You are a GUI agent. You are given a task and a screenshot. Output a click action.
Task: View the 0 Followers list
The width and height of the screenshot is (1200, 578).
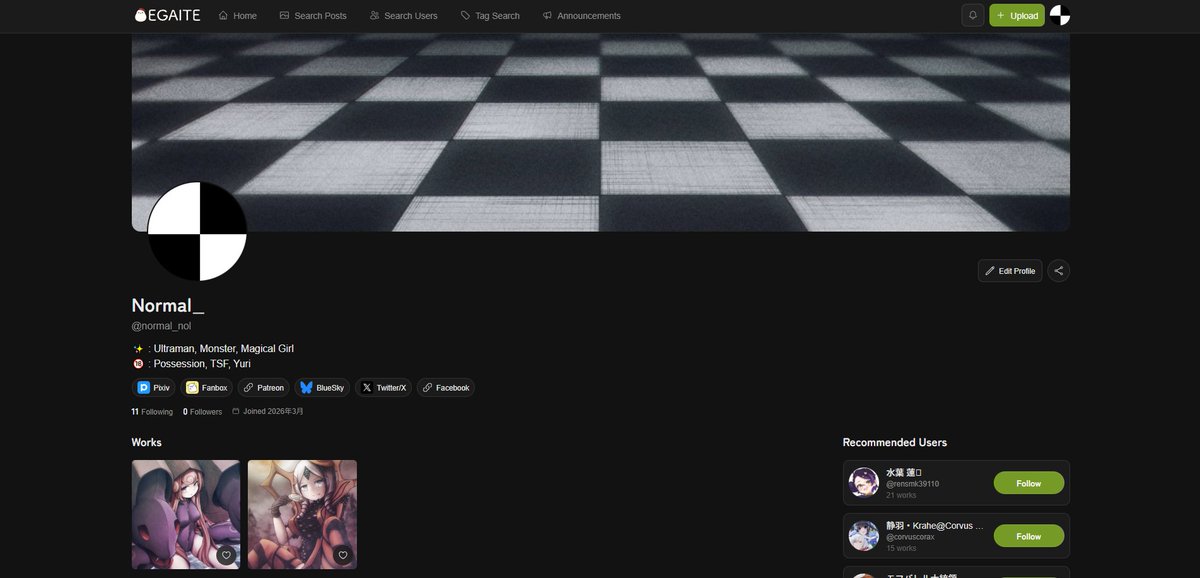tap(203, 412)
